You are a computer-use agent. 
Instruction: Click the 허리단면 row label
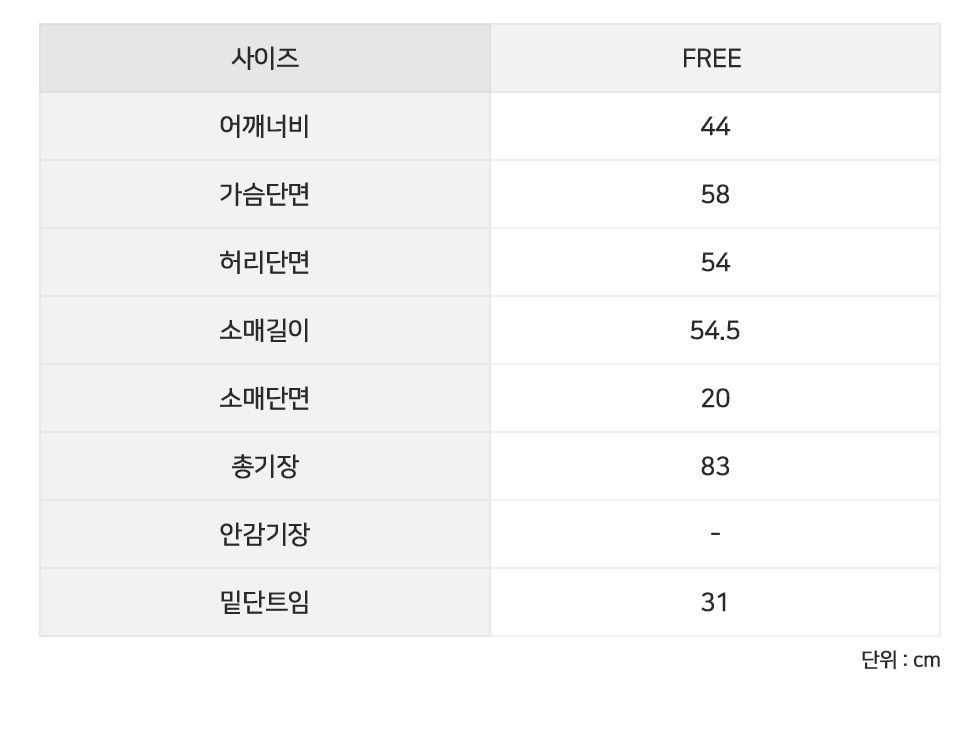[265, 263]
